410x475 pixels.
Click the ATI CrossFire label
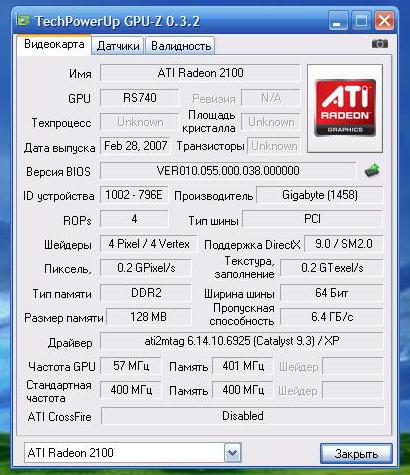[59, 417]
